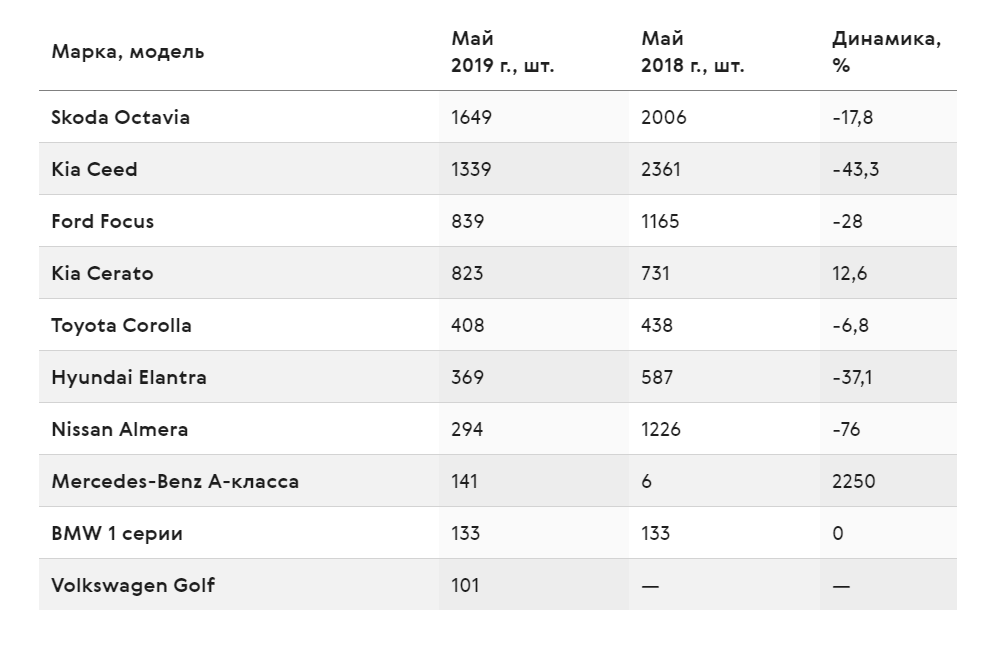Click the 101 value for Volkswagen Golf

pos(465,585)
